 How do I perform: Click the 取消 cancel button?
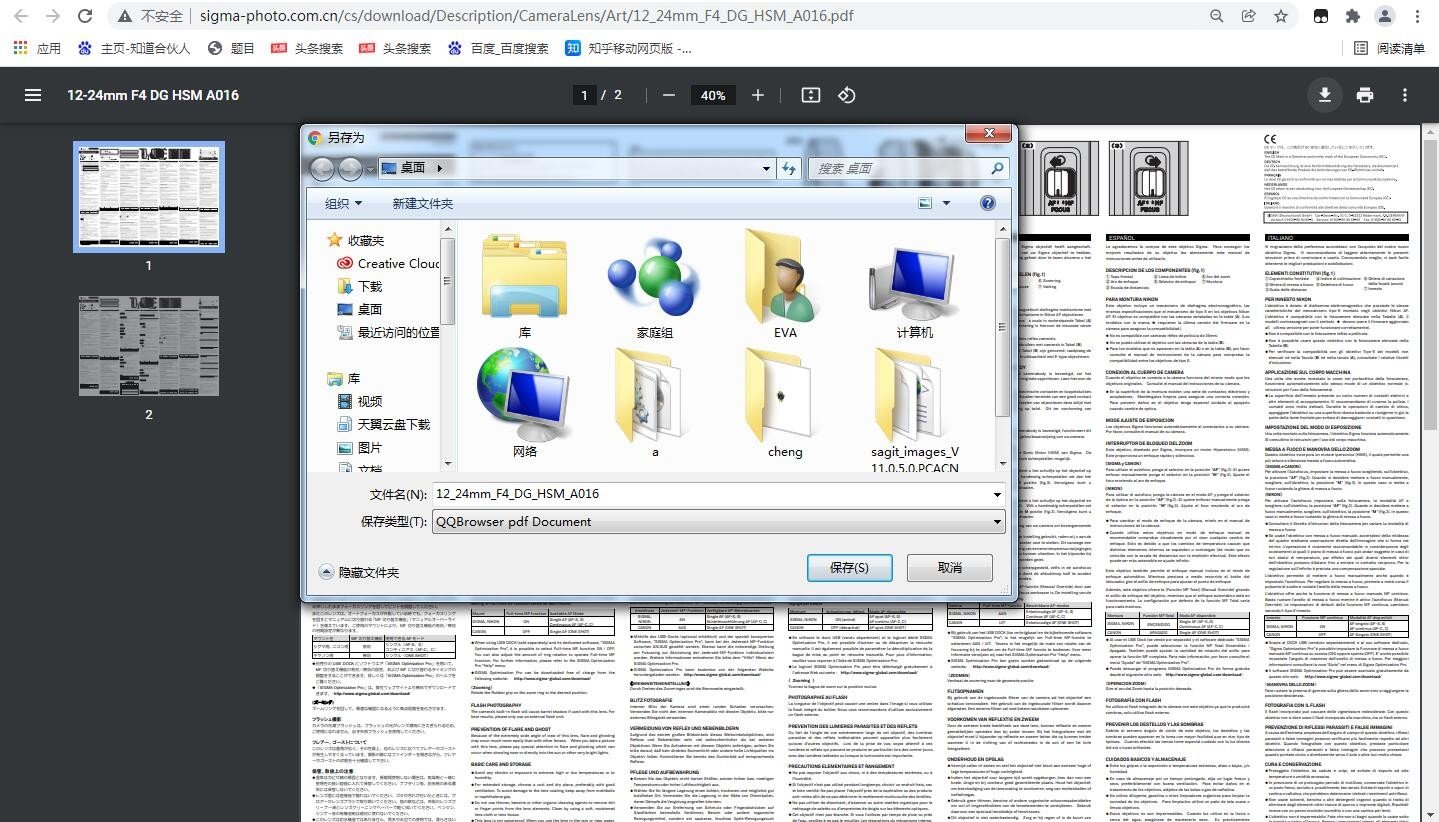point(949,567)
